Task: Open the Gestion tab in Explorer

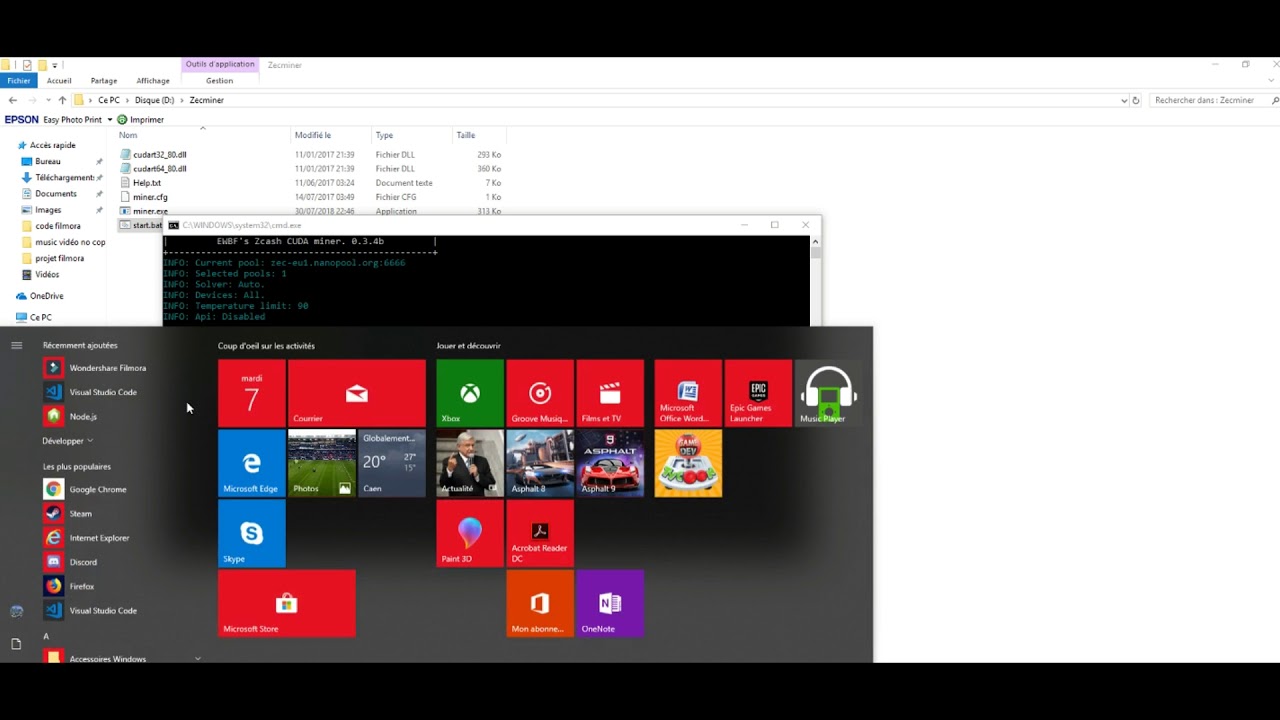Action: [219, 81]
